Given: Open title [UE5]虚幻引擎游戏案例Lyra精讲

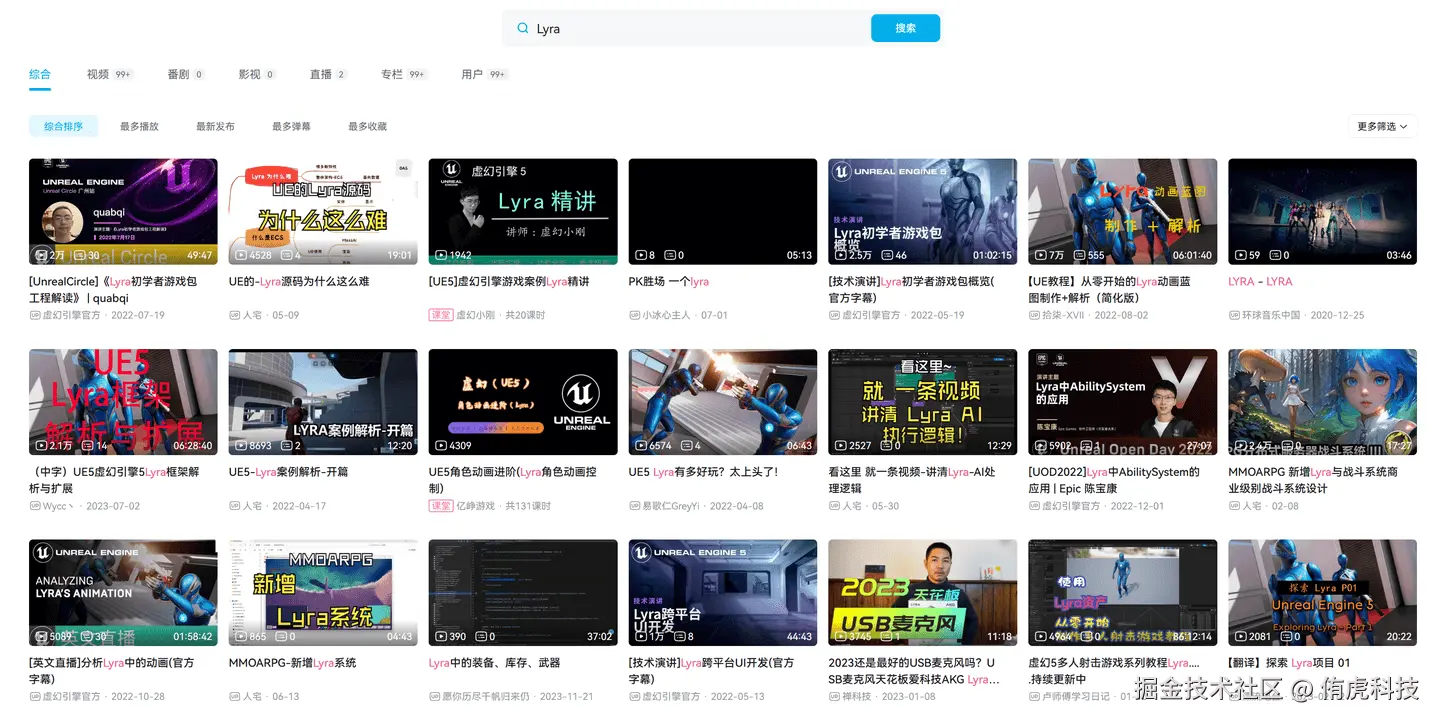Looking at the screenshot, I should click(x=509, y=282).
